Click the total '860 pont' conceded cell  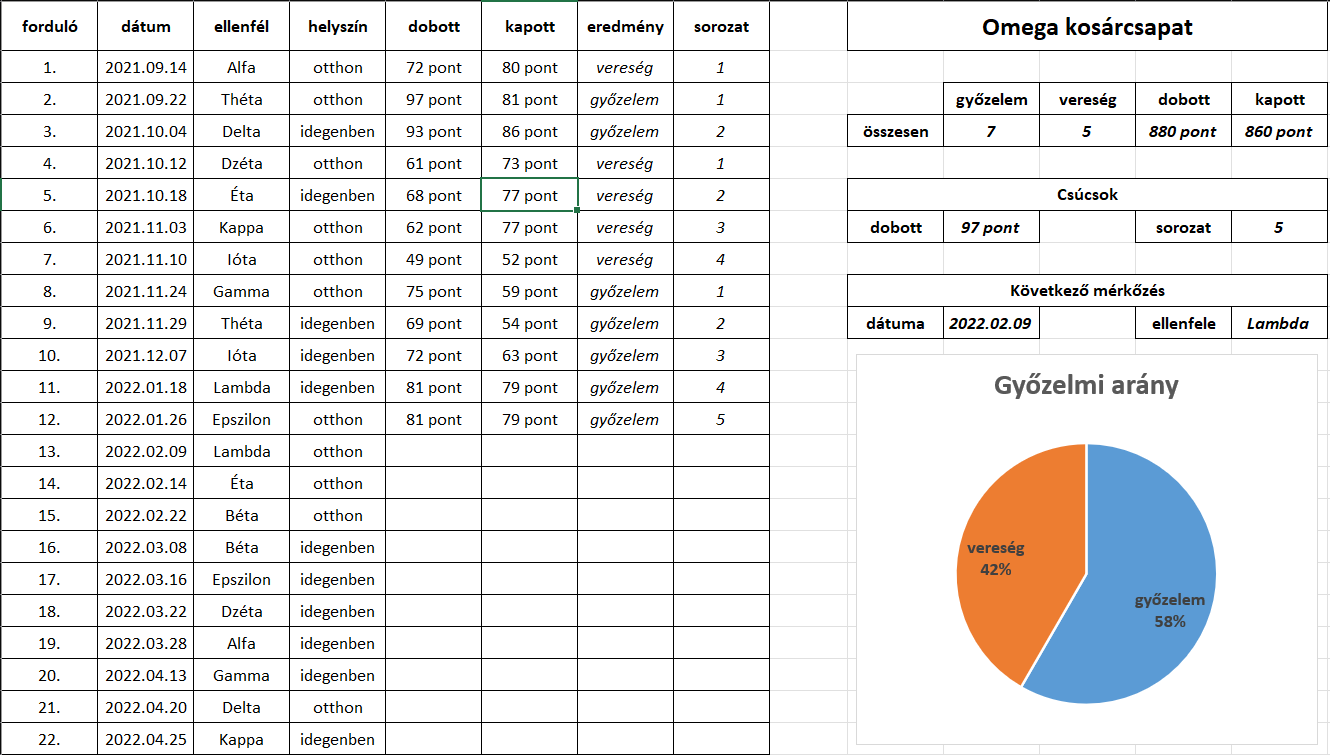pyautogui.click(x=1279, y=132)
